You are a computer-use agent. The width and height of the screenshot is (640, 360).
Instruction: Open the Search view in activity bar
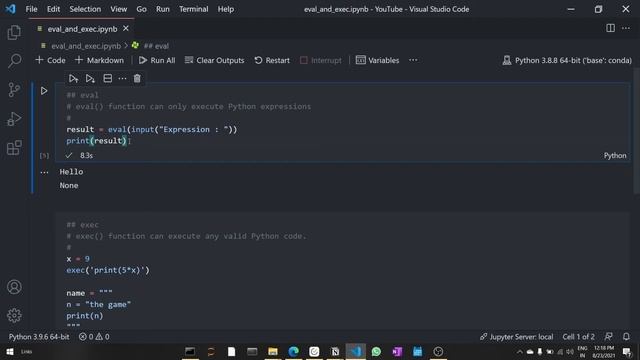14,61
